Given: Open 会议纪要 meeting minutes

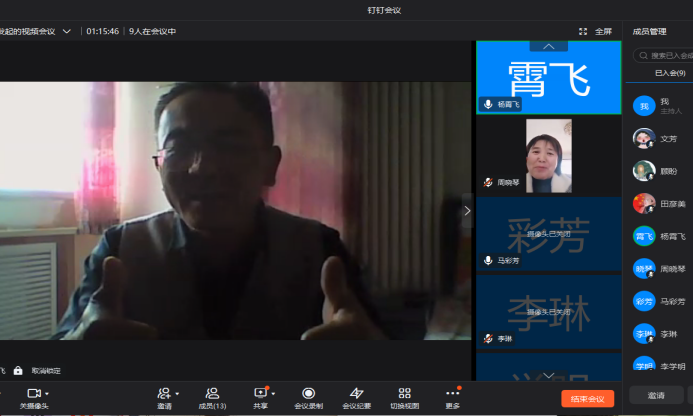Looking at the screenshot, I should pyautogui.click(x=356, y=398).
